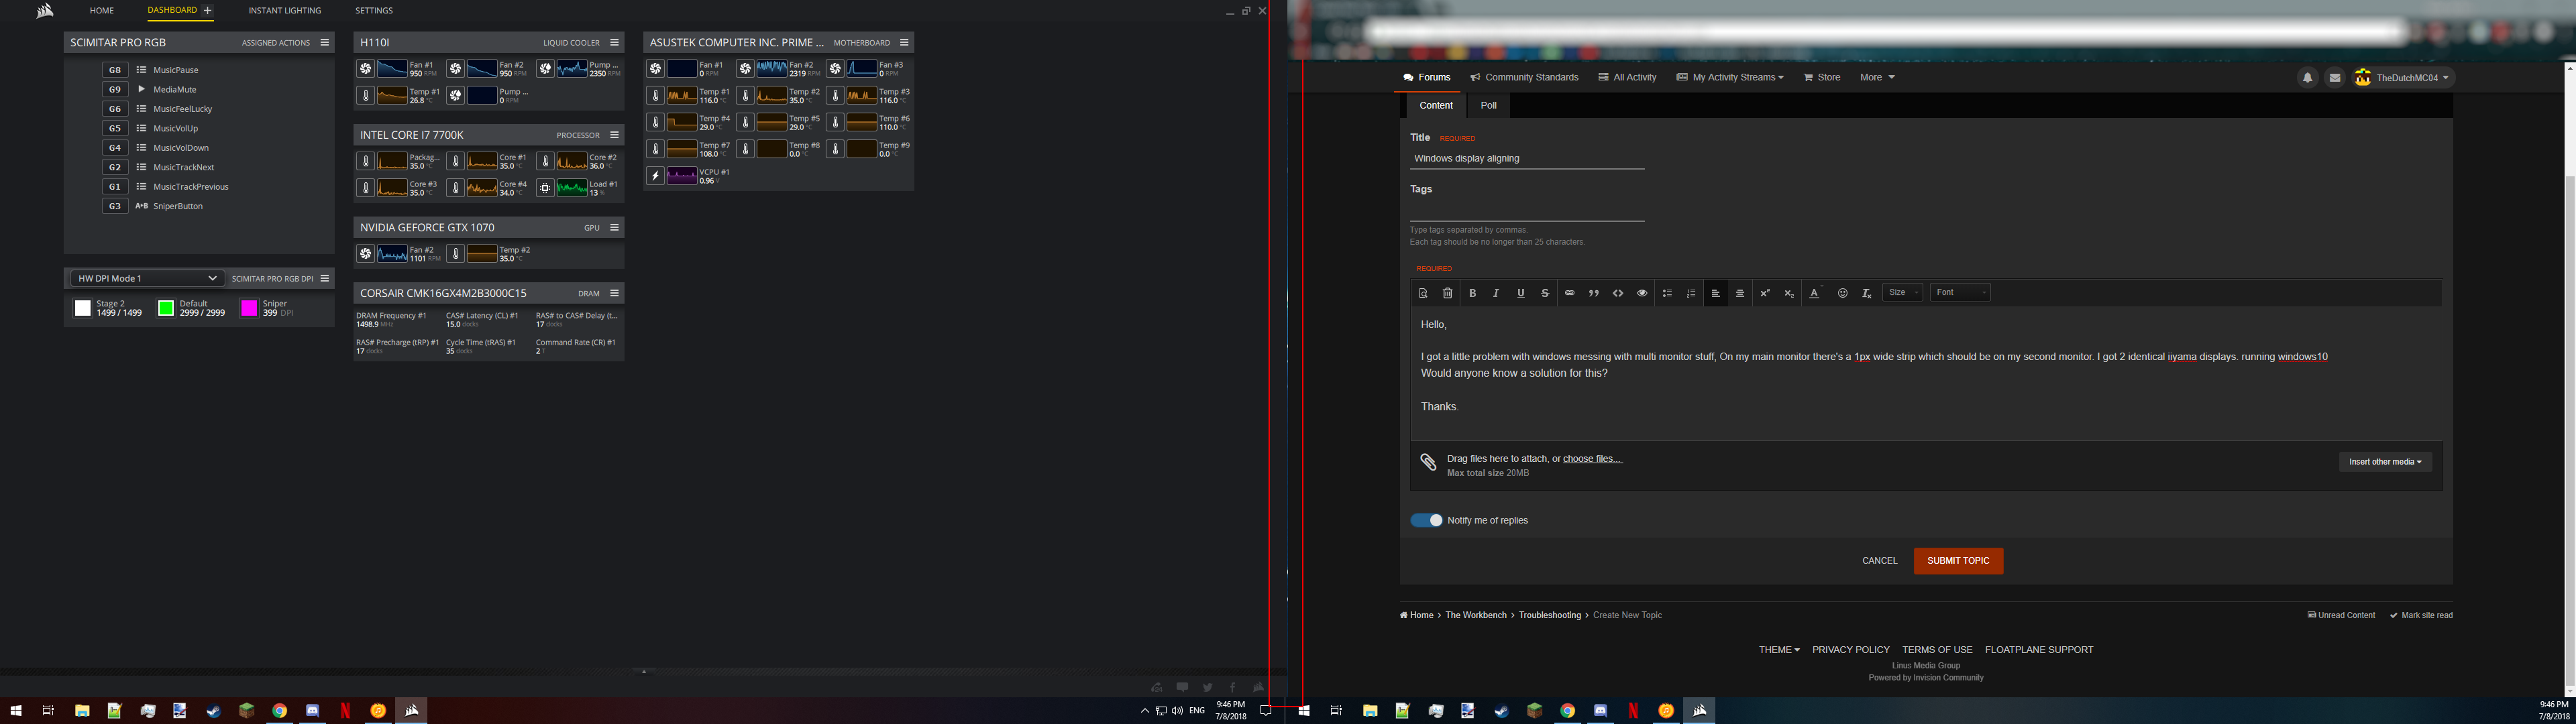Insert a code block with the <> icon

(x=1618, y=293)
